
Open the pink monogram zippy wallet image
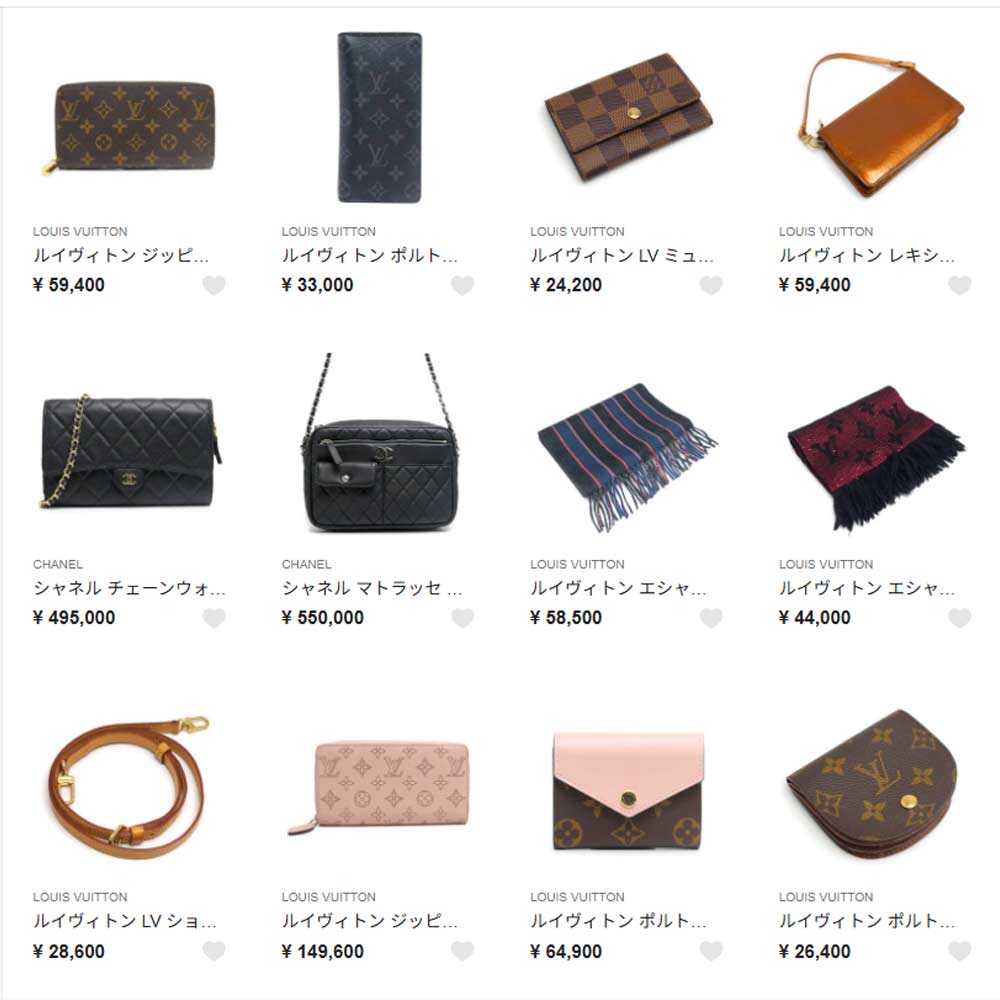[379, 788]
